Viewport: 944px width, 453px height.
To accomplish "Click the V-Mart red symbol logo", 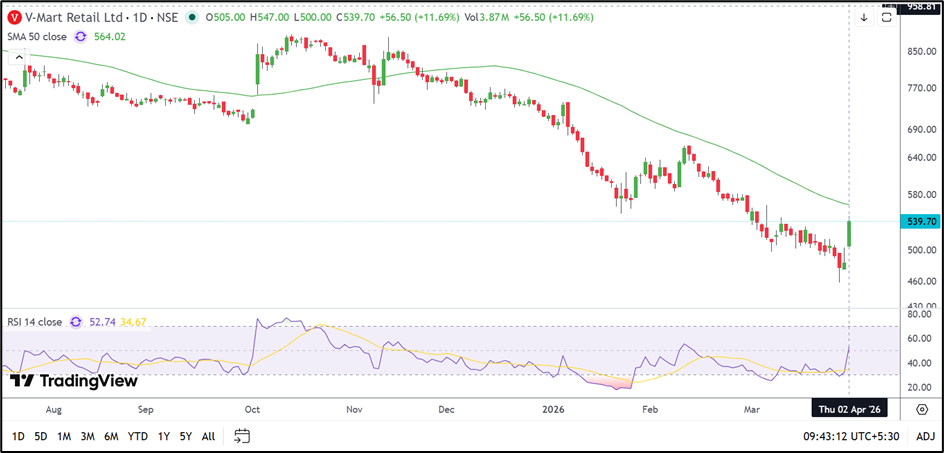I will [14, 17].
